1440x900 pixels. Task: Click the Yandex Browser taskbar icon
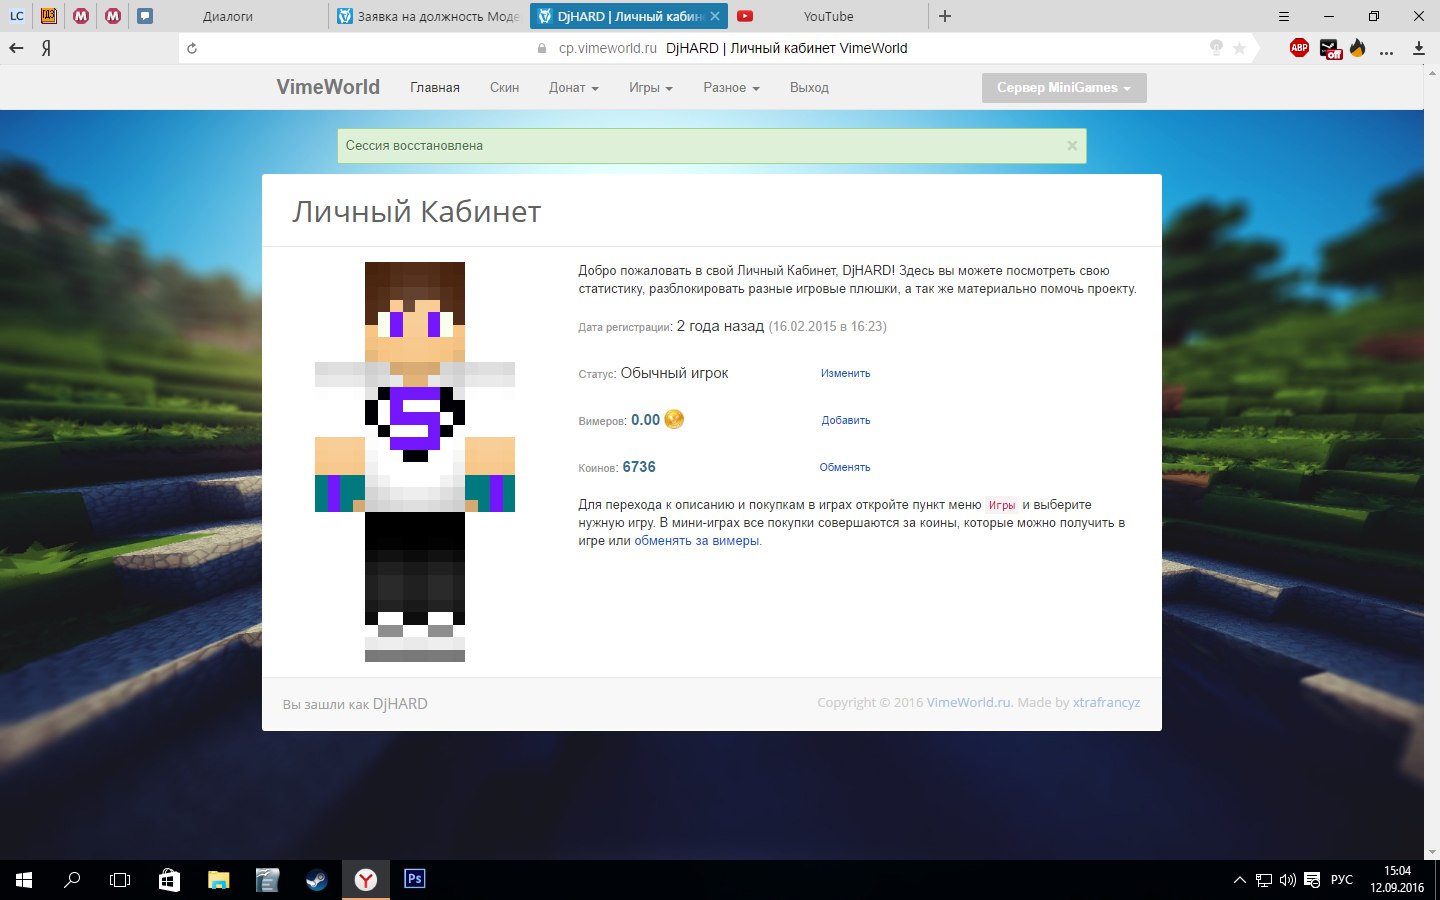(366, 880)
